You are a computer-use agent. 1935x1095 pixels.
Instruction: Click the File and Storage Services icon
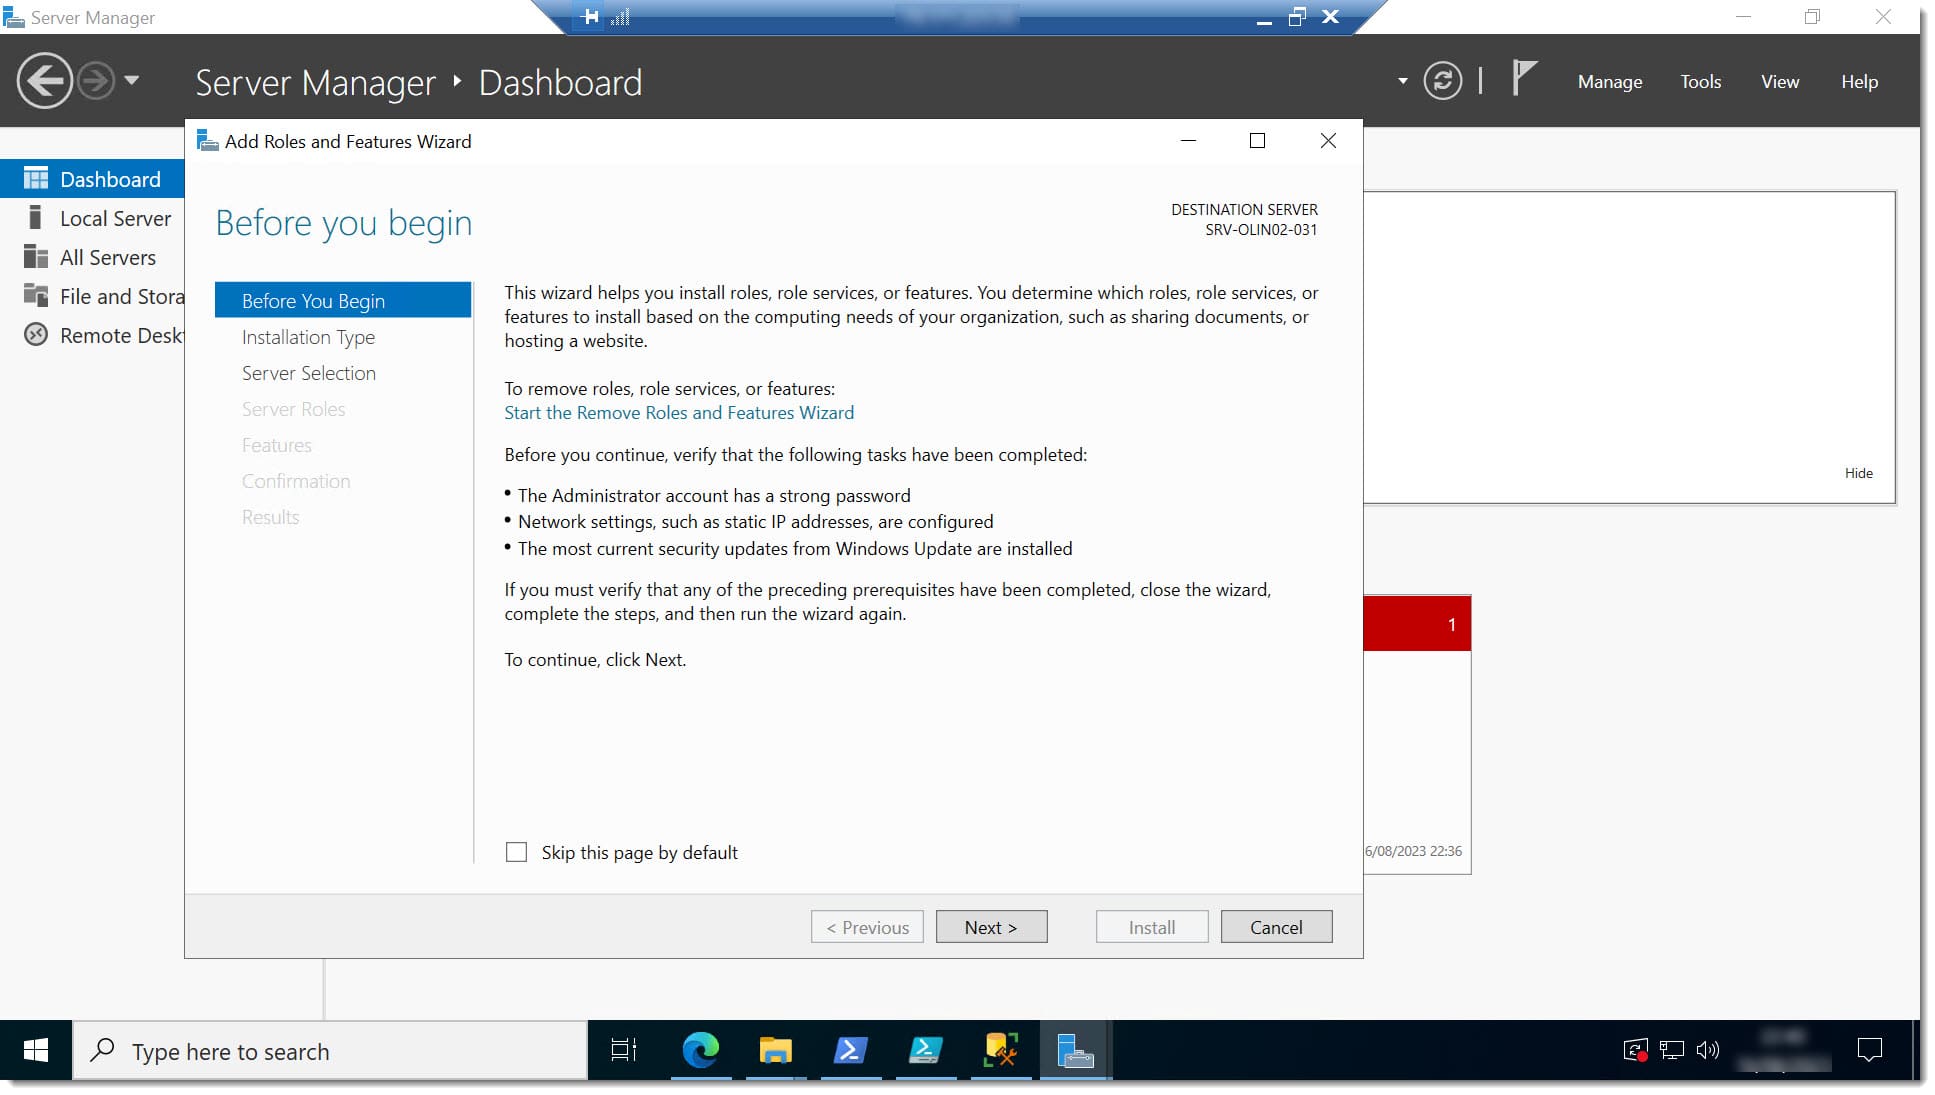pyautogui.click(x=37, y=295)
